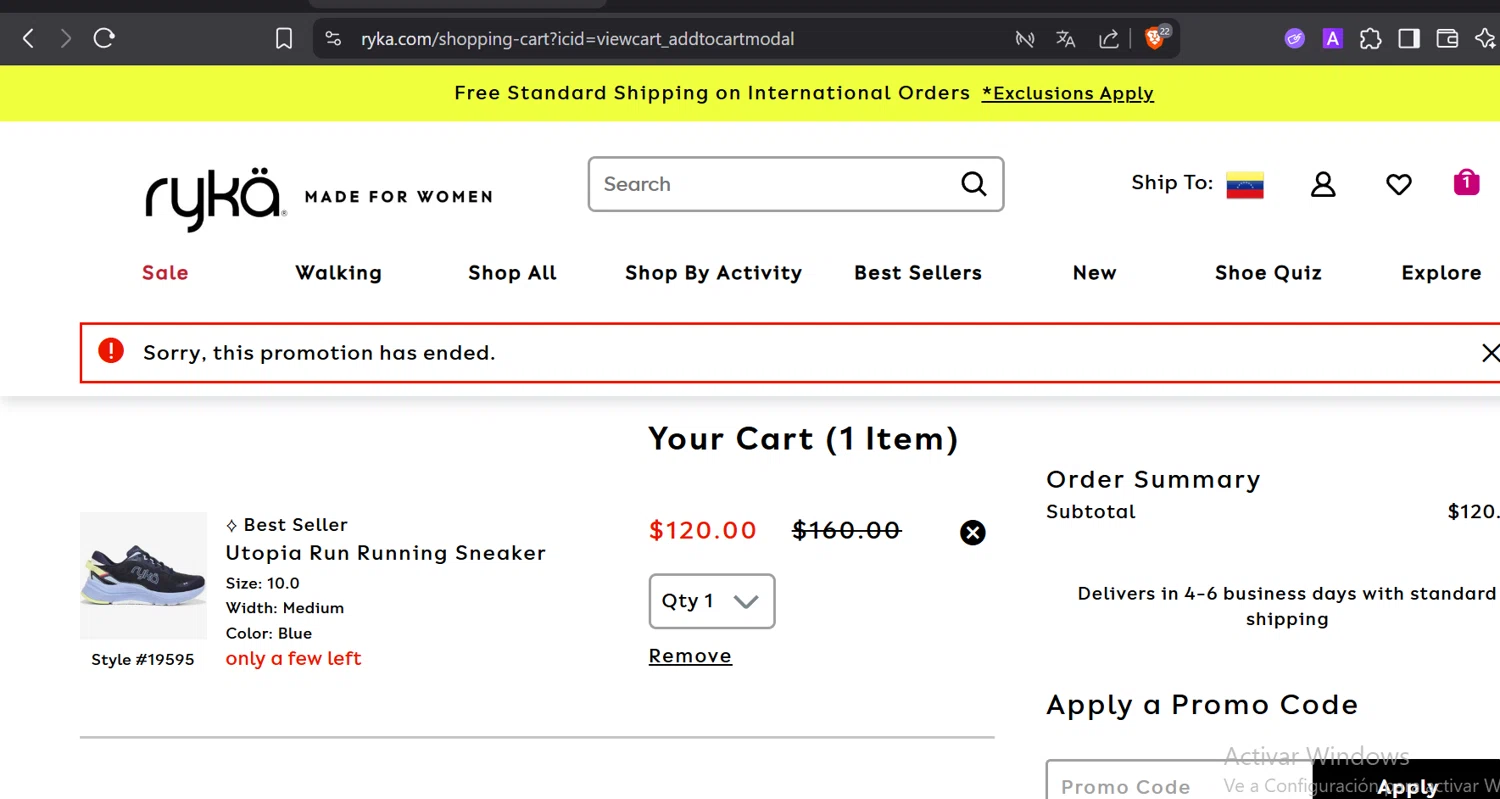
Task: Open the pink shopping bag icon
Action: point(1466,182)
